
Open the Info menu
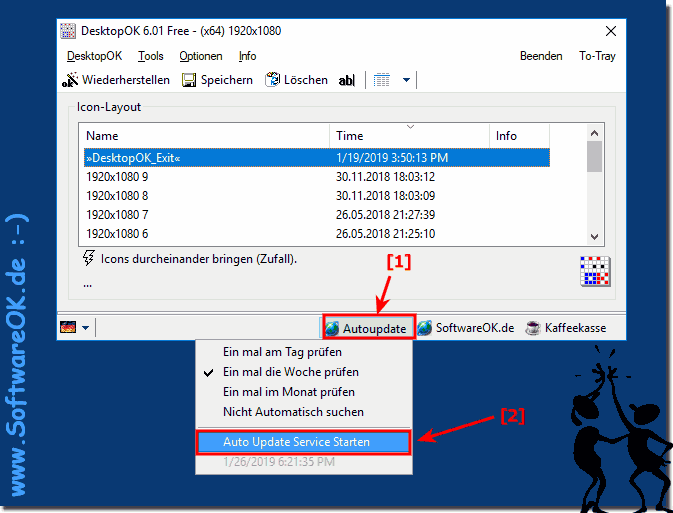247,56
